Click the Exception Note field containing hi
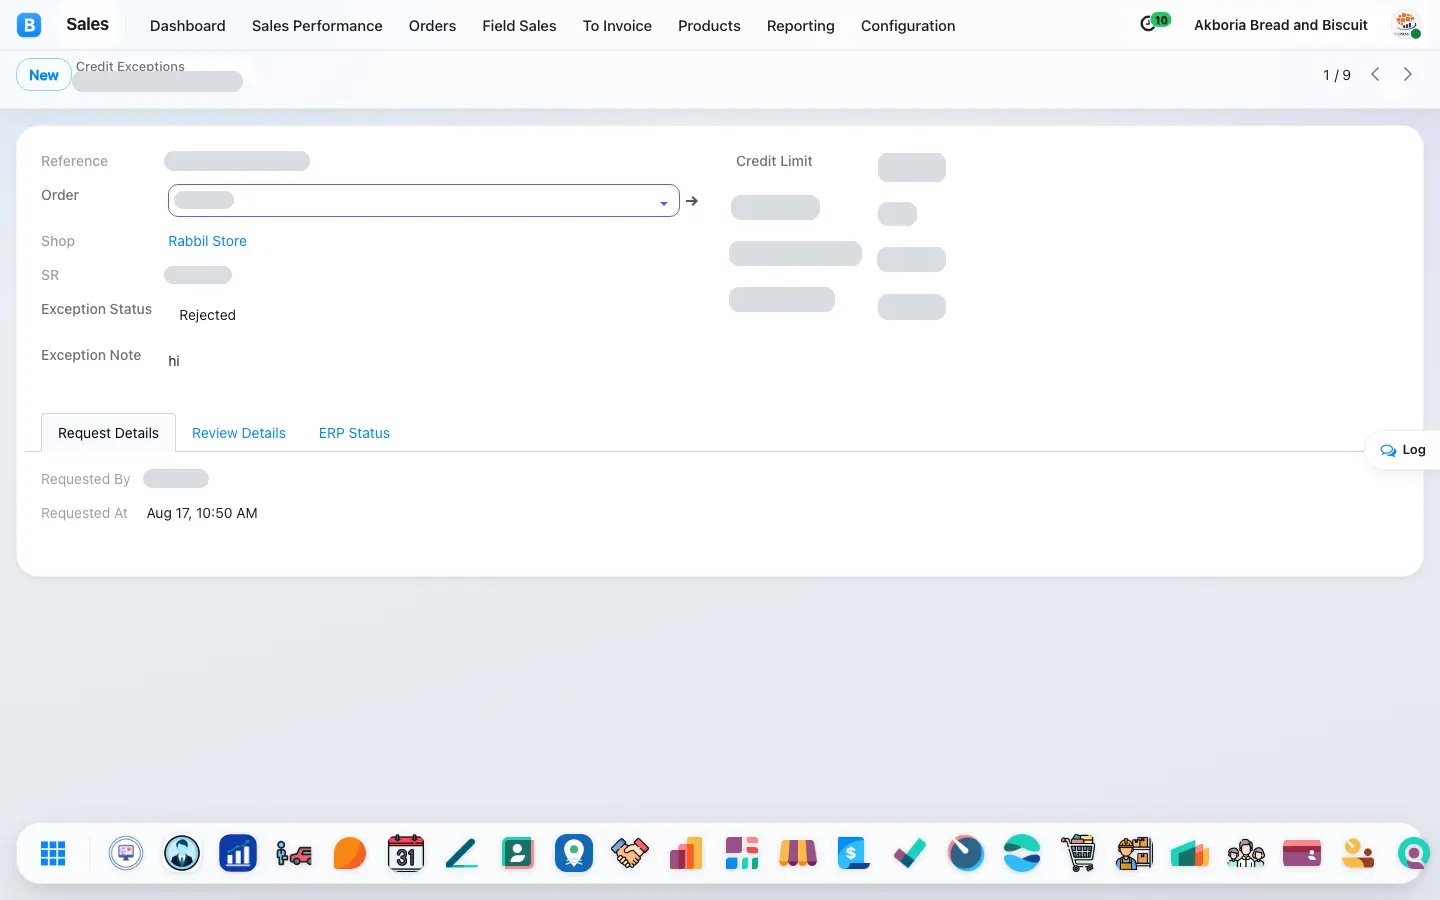1440x900 pixels. (424, 361)
